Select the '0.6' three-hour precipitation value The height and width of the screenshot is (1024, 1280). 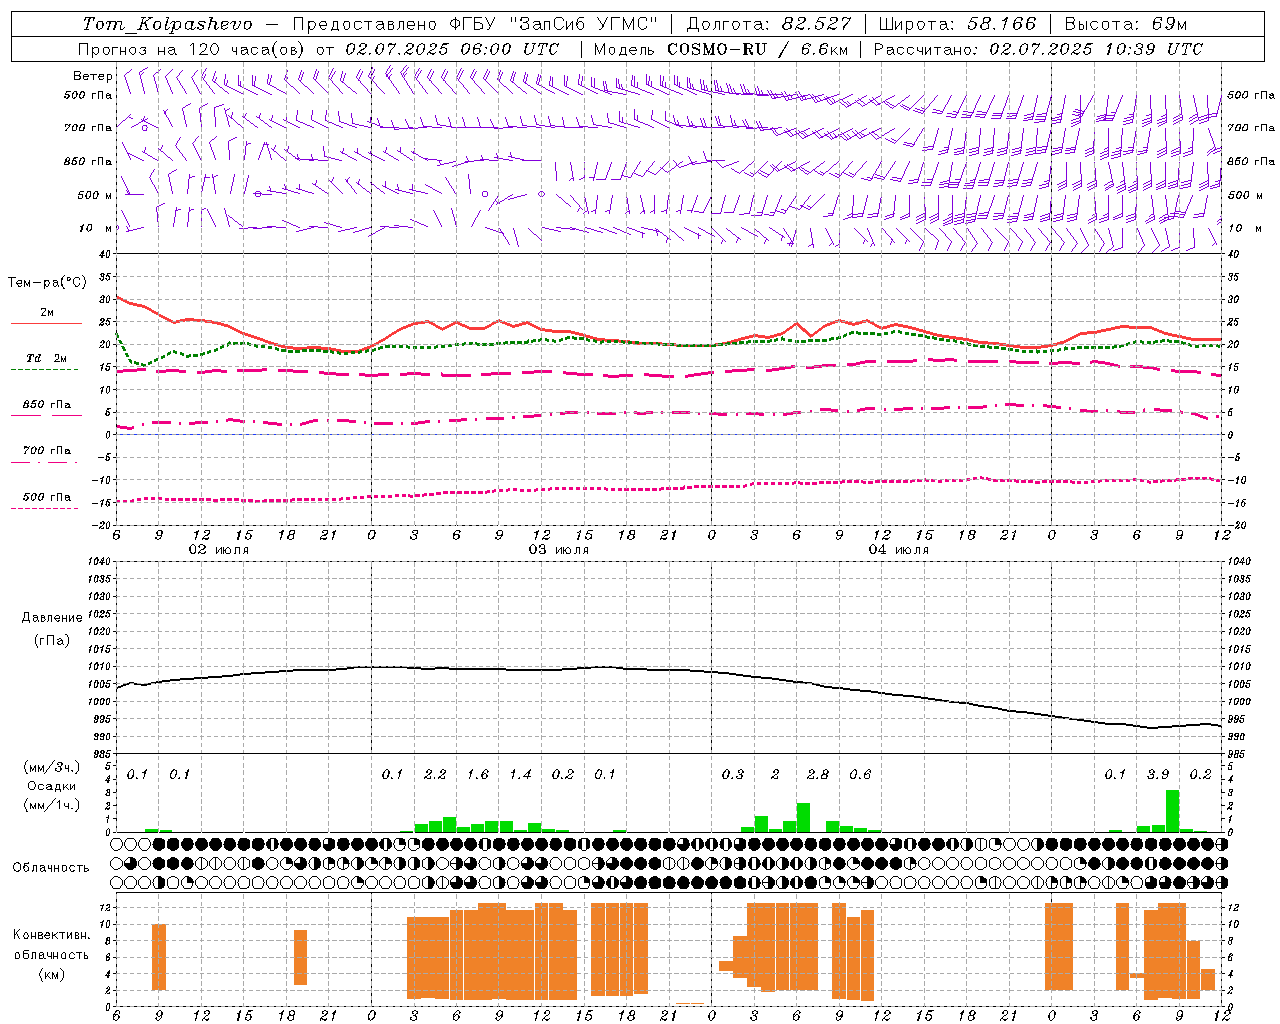pos(860,775)
